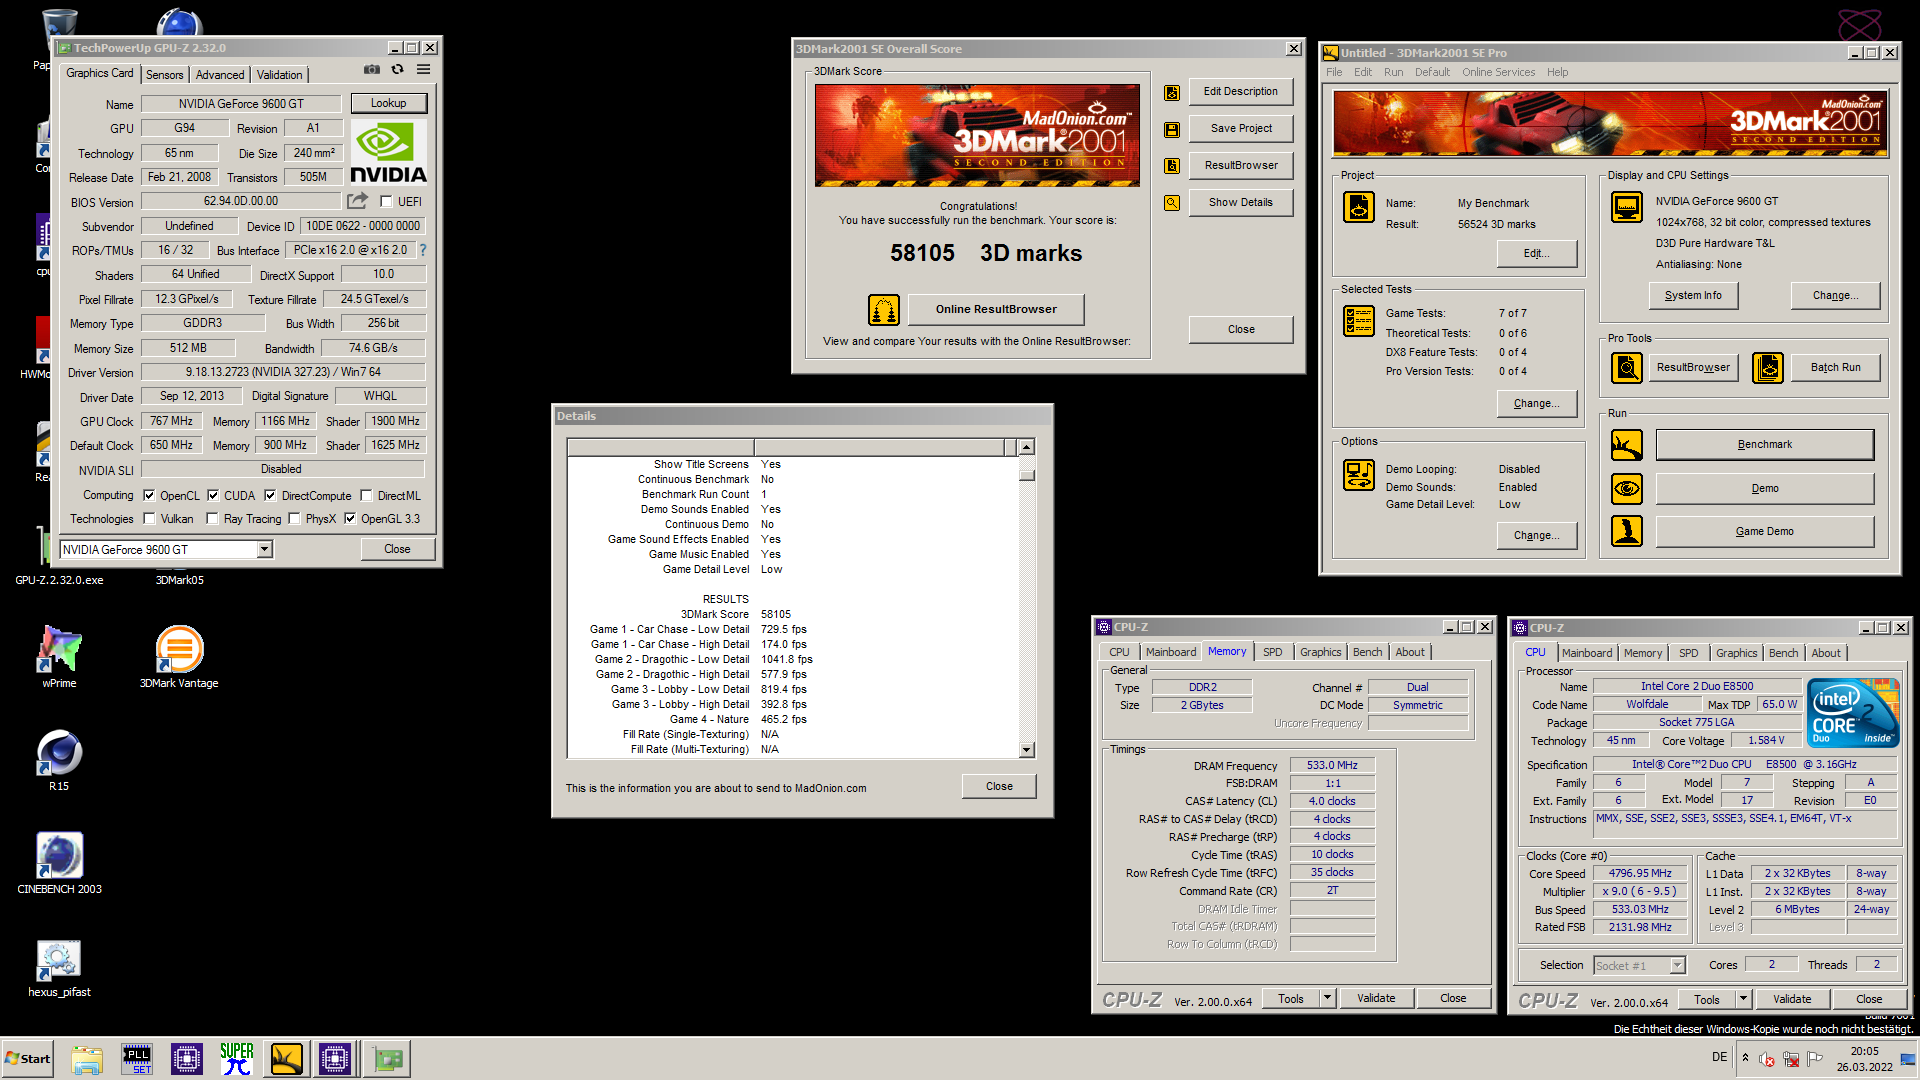Toggle the DirectML checkbox
The image size is (1920, 1080).
pyautogui.click(x=367, y=496)
